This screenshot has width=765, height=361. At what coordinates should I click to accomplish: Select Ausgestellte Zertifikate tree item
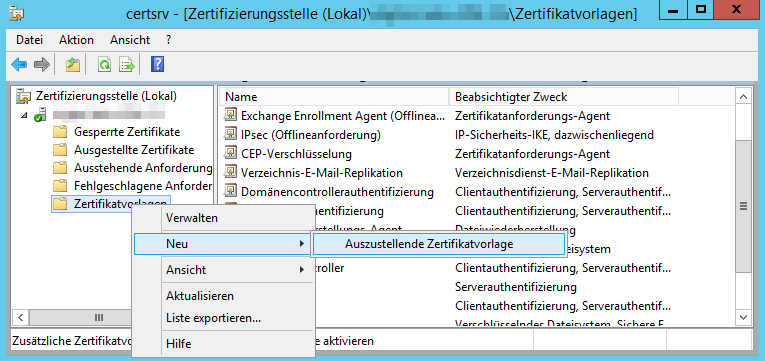pos(134,150)
